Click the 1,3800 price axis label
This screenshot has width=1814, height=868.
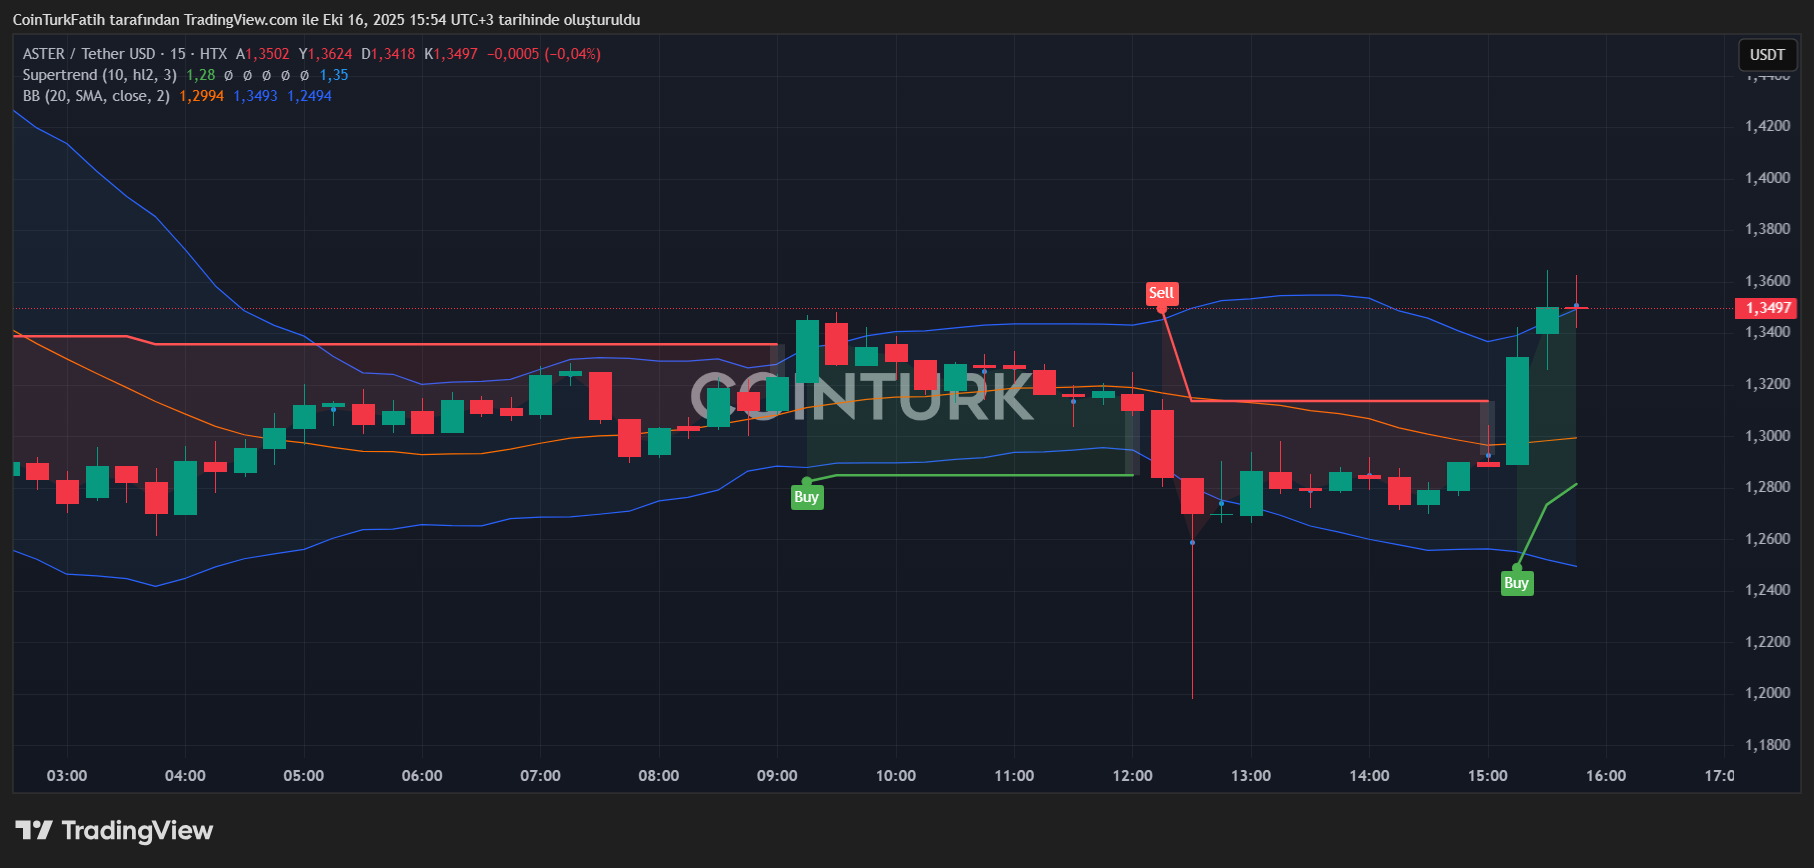click(1767, 229)
